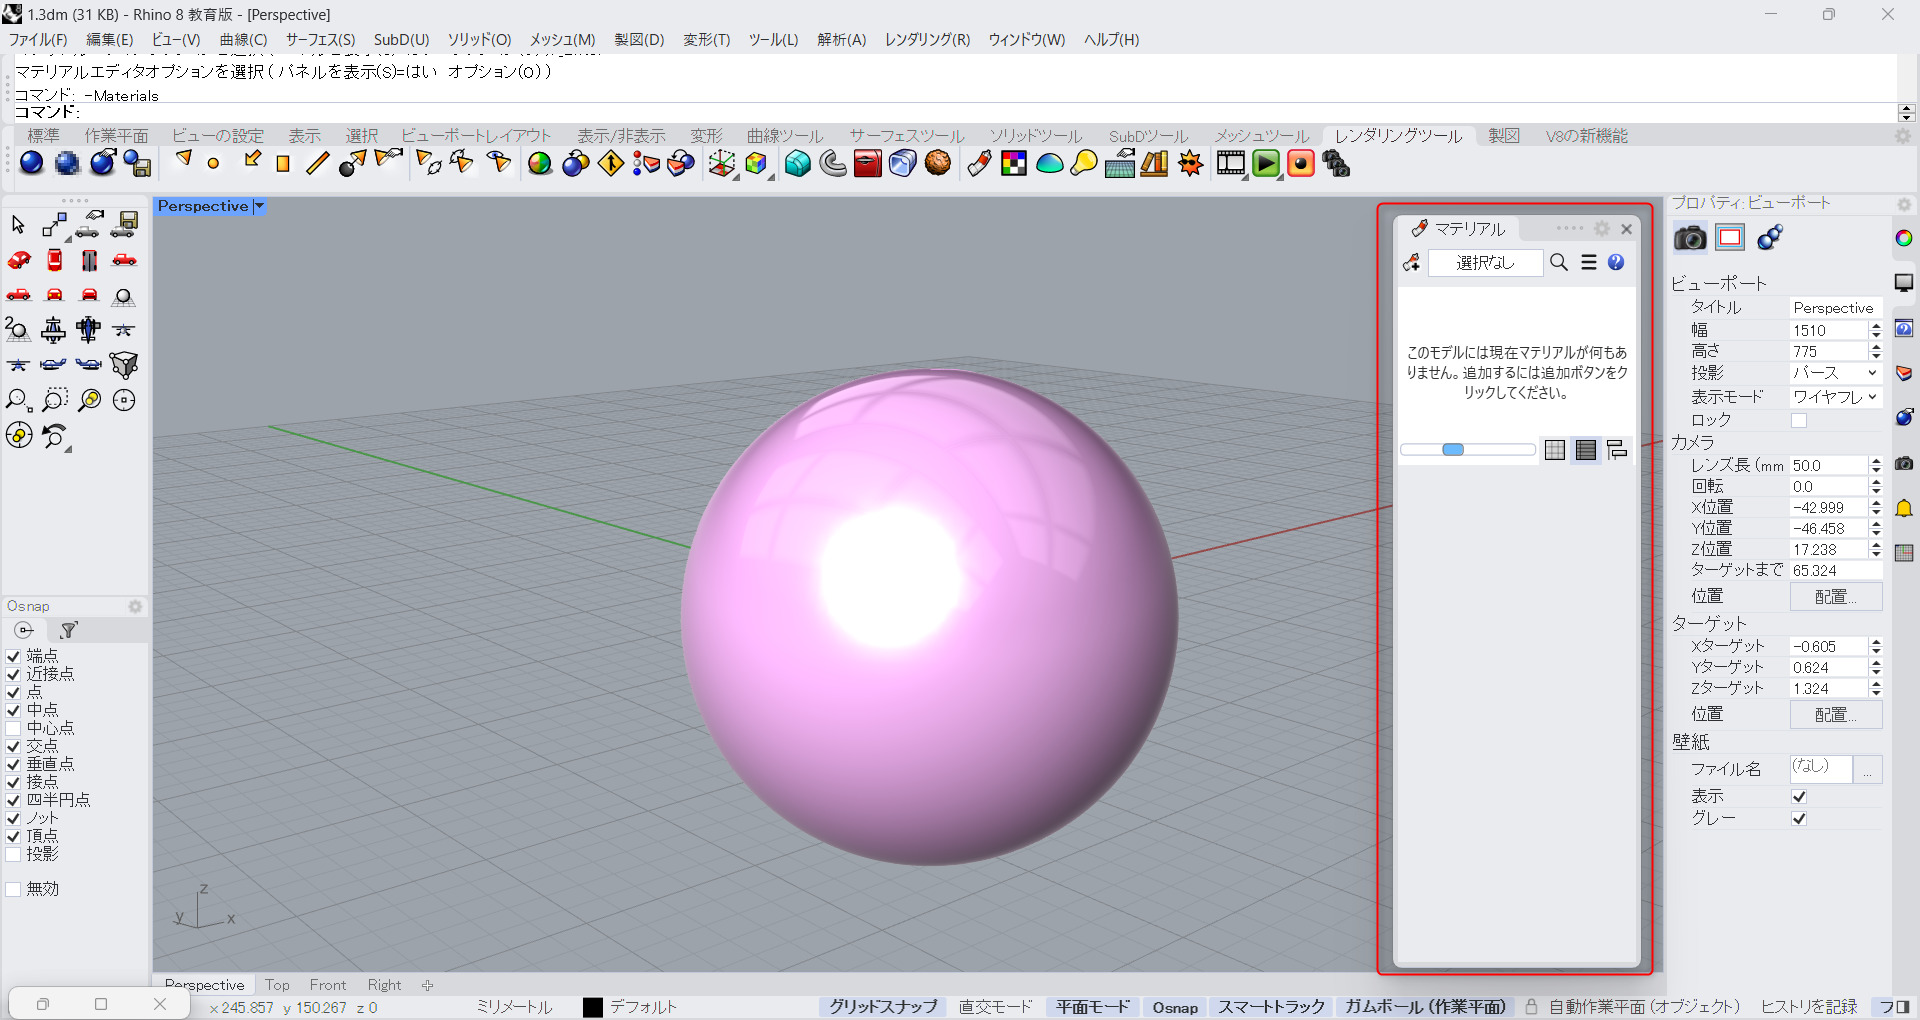Toggle グリッドスナップ in status bar
The height and width of the screenshot is (1020, 1920).
click(883, 1007)
